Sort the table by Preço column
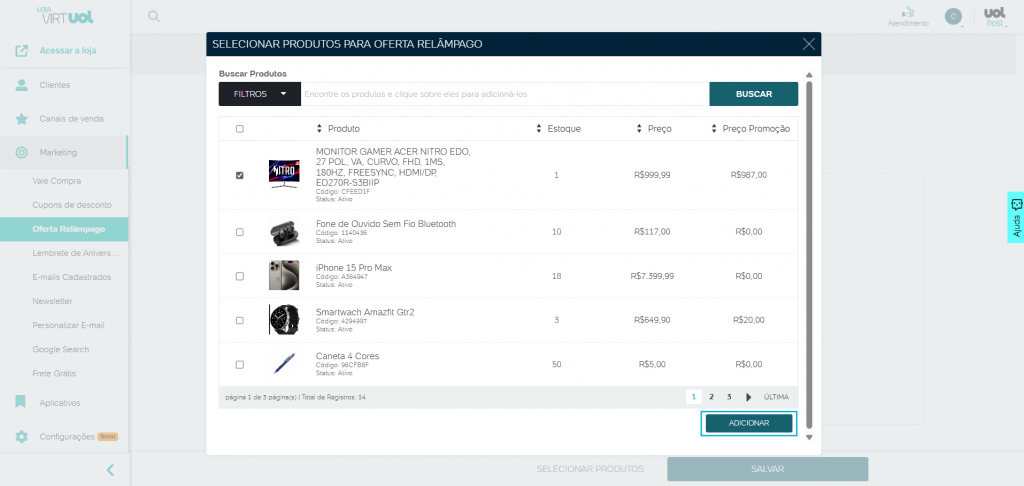1024x486 pixels. (x=654, y=129)
